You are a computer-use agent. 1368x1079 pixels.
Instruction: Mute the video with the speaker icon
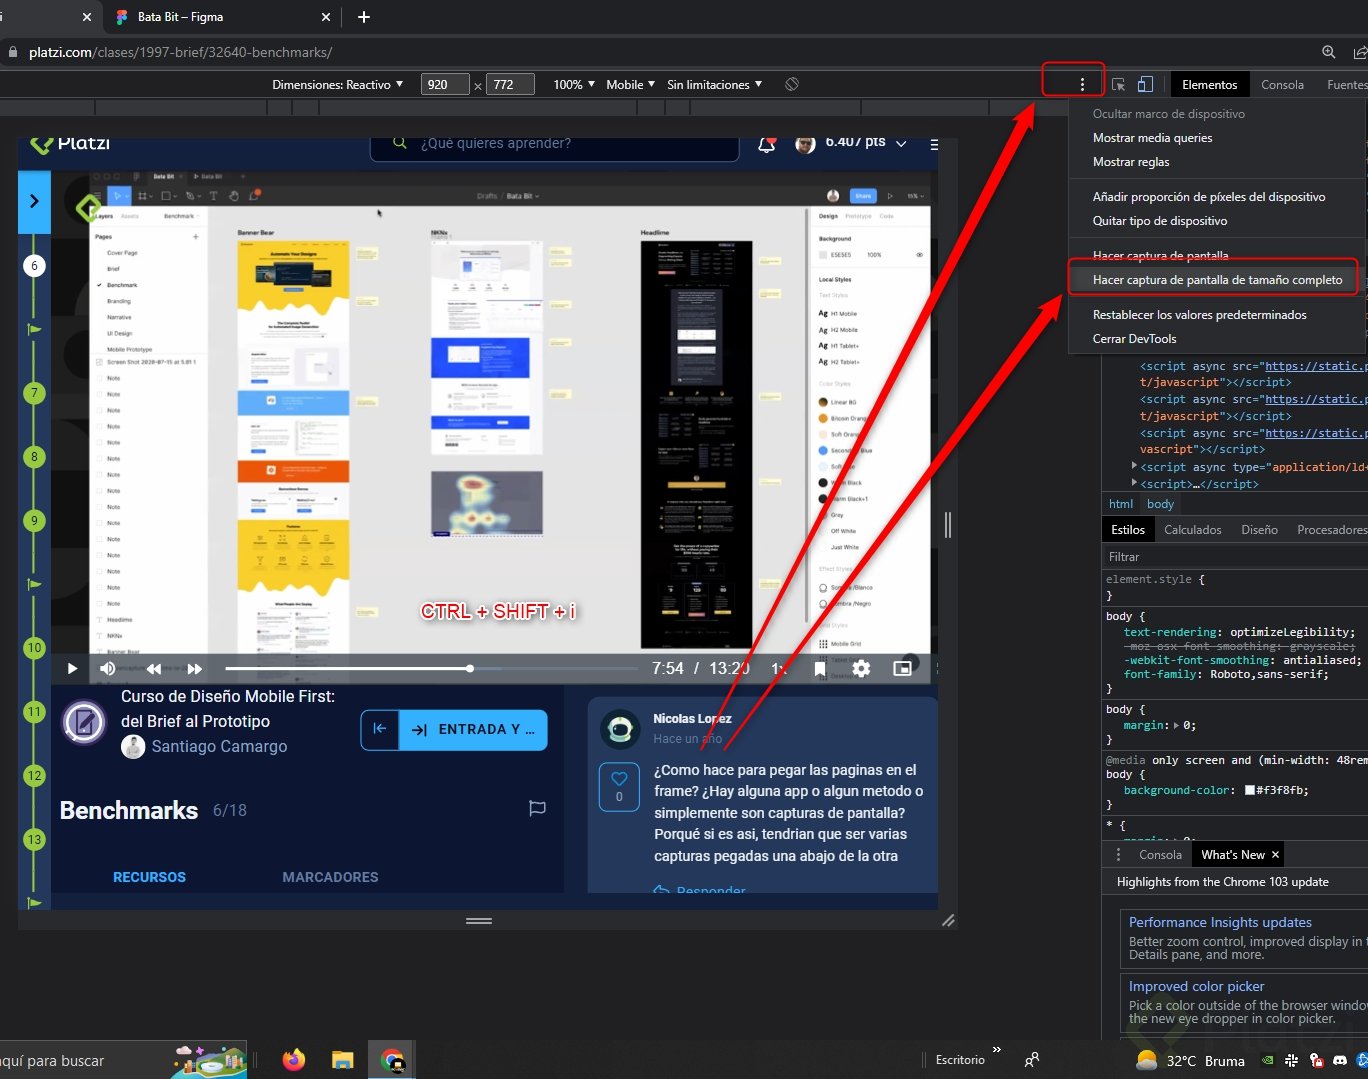point(108,668)
